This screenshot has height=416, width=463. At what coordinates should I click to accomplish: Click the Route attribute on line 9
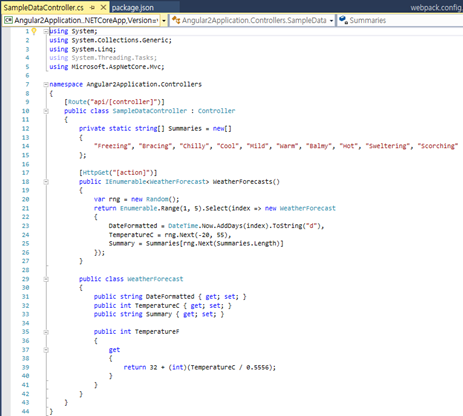77,102
